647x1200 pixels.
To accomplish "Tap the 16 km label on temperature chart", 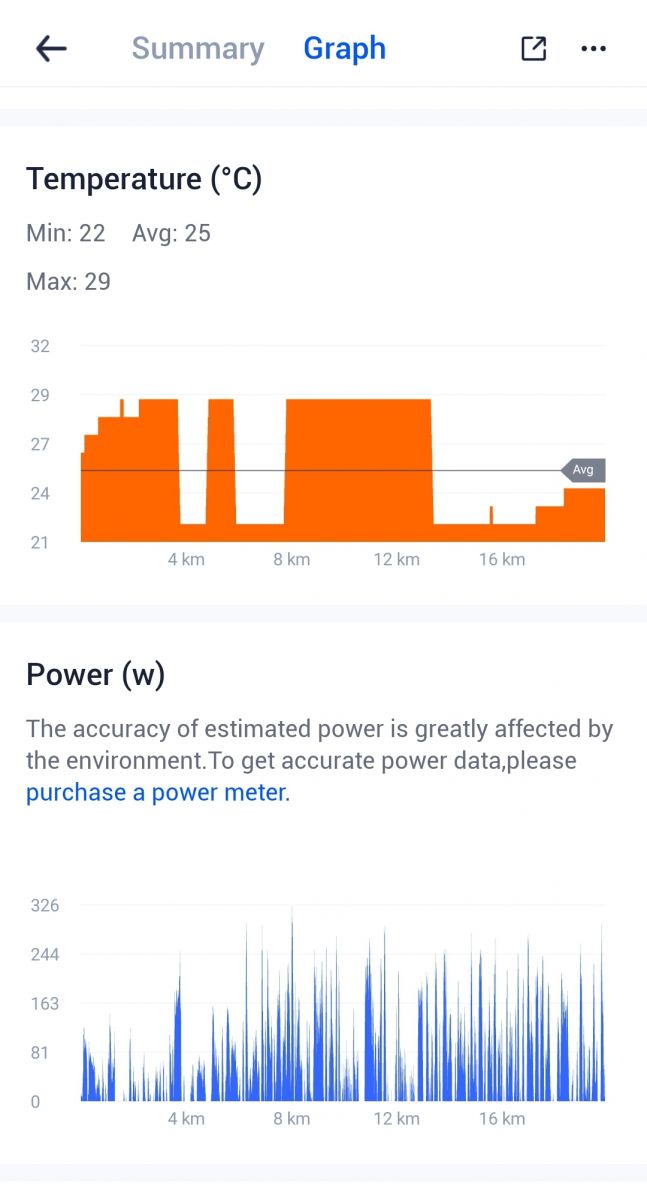I will point(502,559).
